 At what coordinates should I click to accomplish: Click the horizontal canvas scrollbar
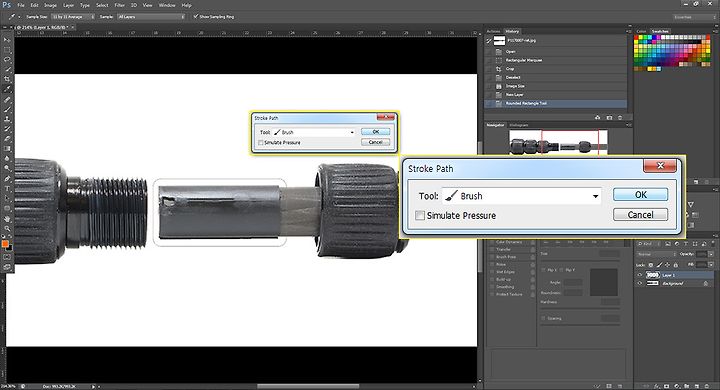click(x=308, y=386)
